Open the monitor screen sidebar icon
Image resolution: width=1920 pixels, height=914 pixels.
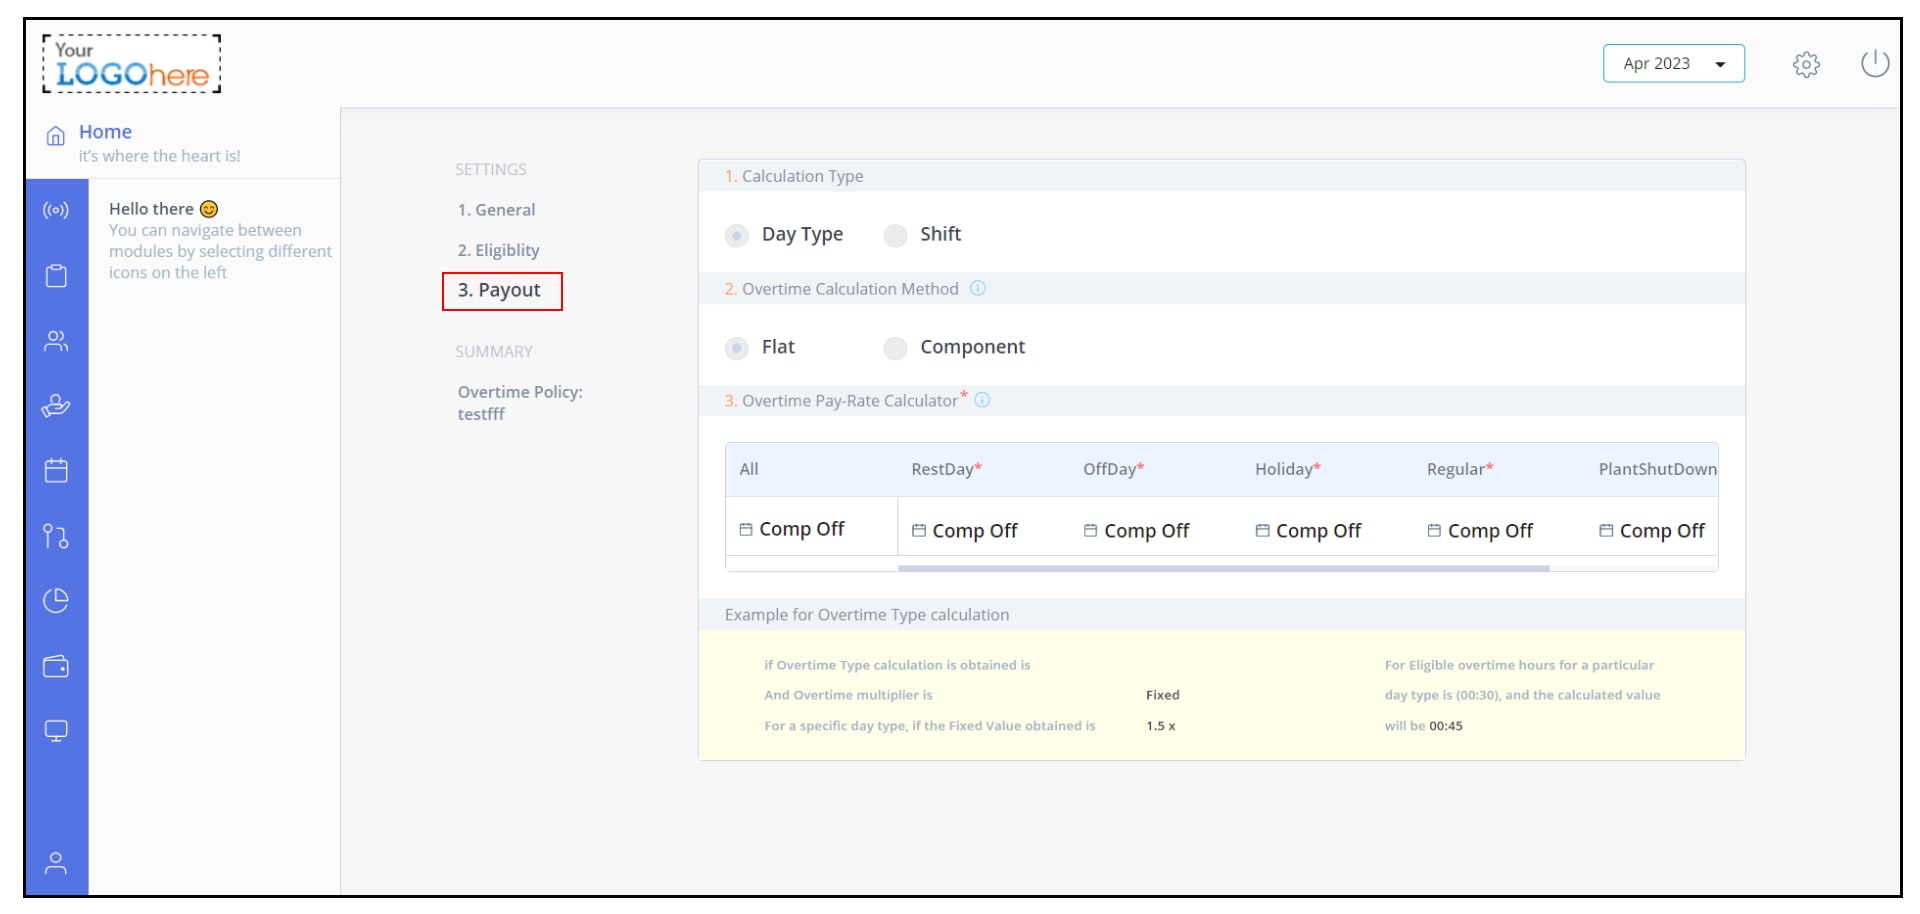point(56,731)
